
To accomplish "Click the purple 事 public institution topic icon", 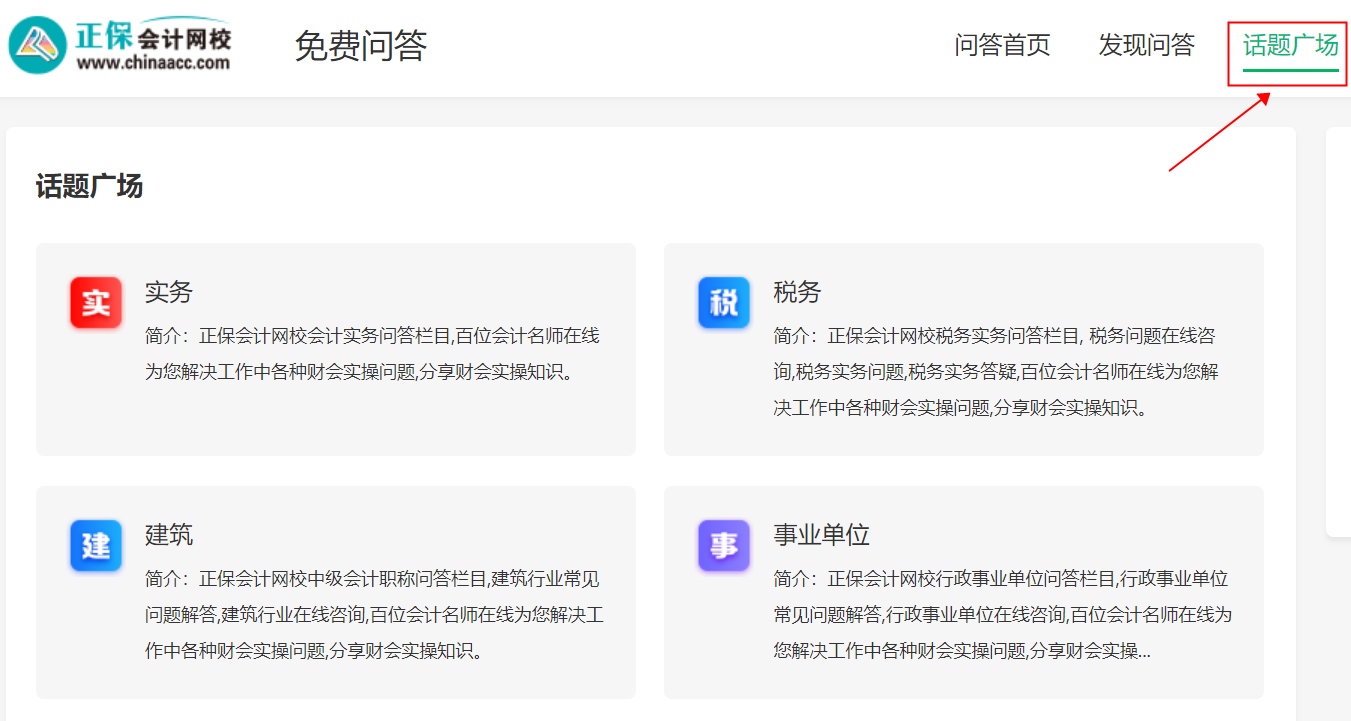I will click(x=723, y=546).
